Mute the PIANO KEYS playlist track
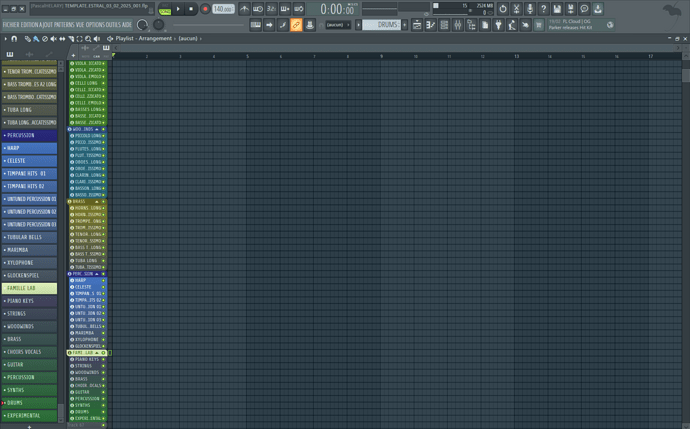Screen dimensions: 690x429 pos(103,359)
